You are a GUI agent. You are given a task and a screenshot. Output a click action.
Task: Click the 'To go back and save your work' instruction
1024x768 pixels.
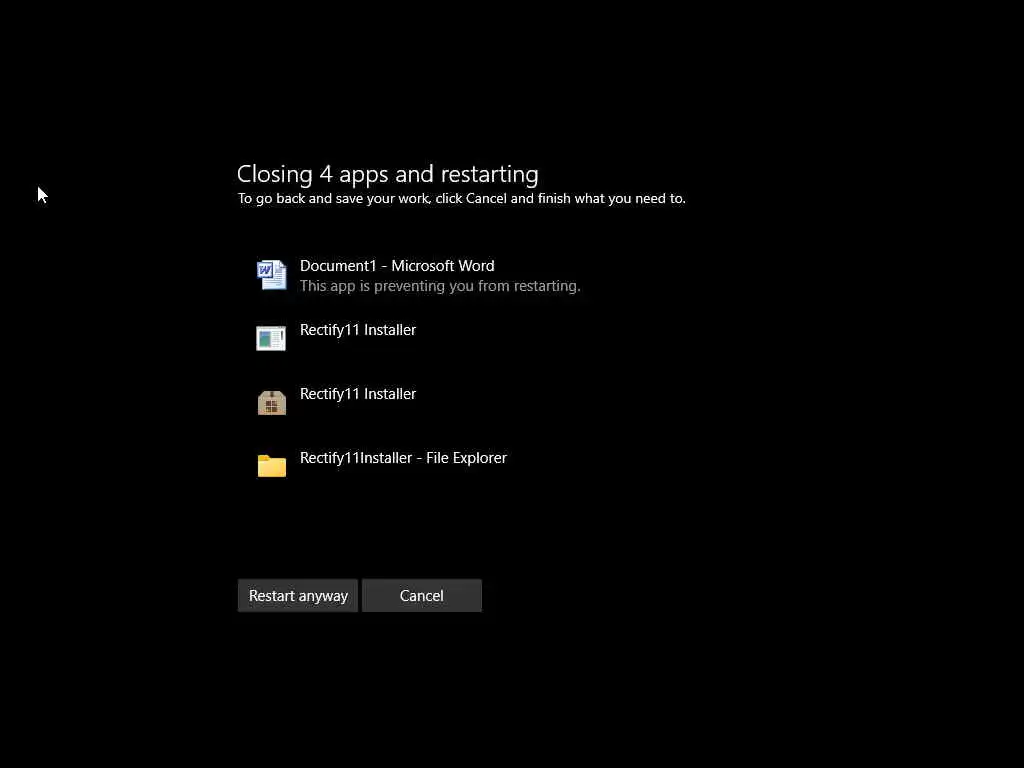pyautogui.click(x=462, y=199)
